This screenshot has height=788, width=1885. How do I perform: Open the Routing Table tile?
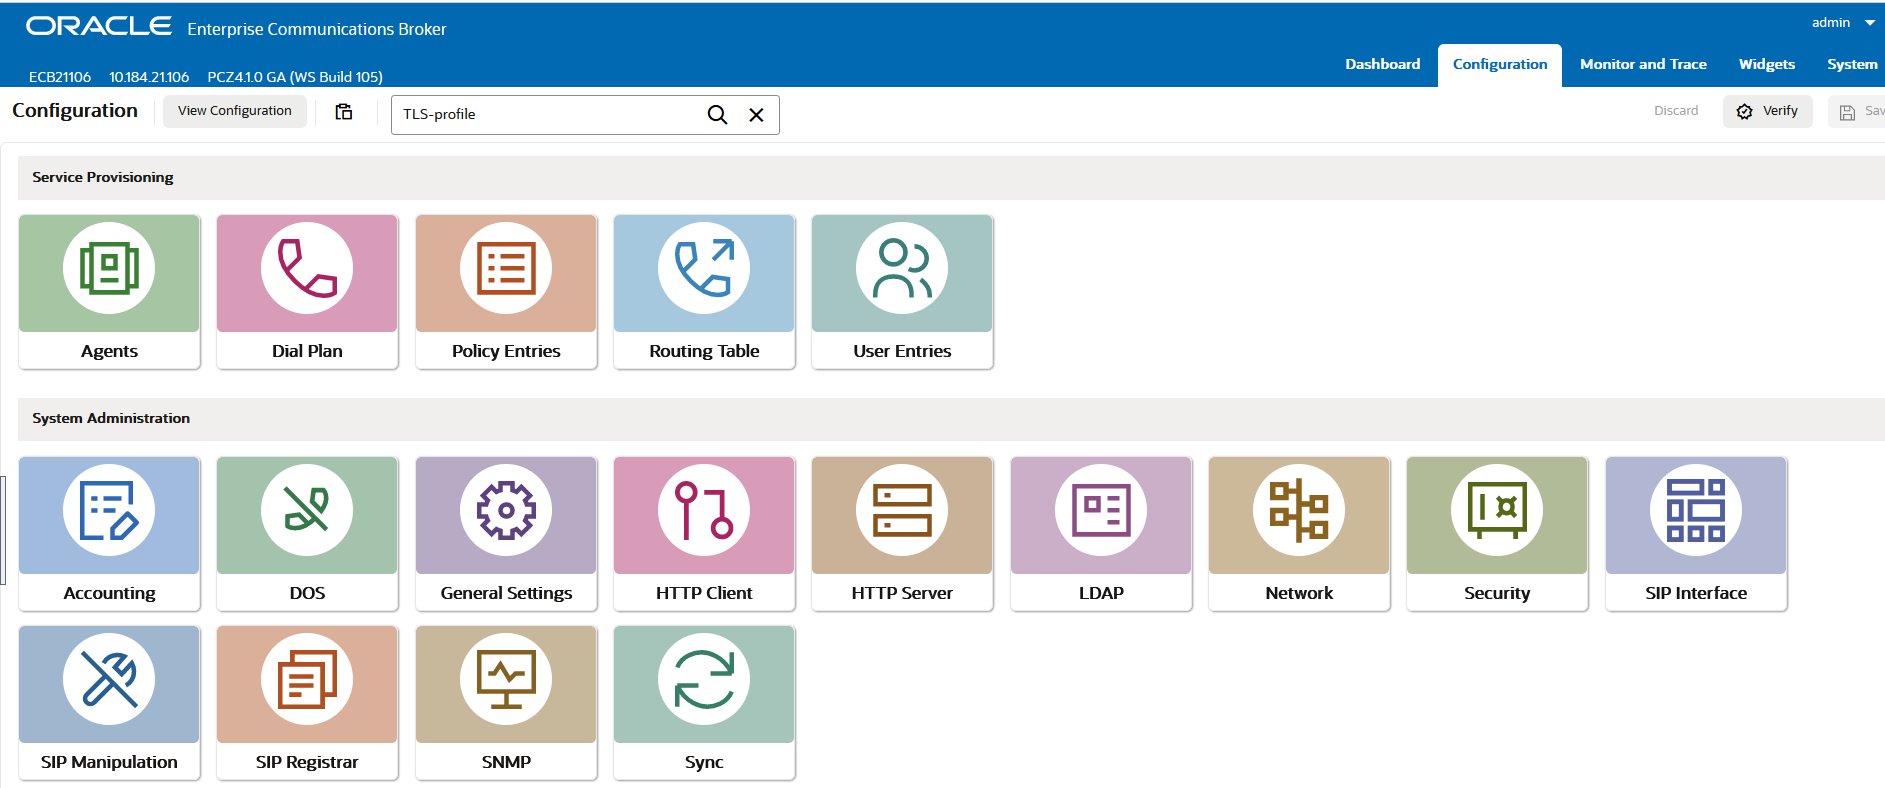coord(704,292)
